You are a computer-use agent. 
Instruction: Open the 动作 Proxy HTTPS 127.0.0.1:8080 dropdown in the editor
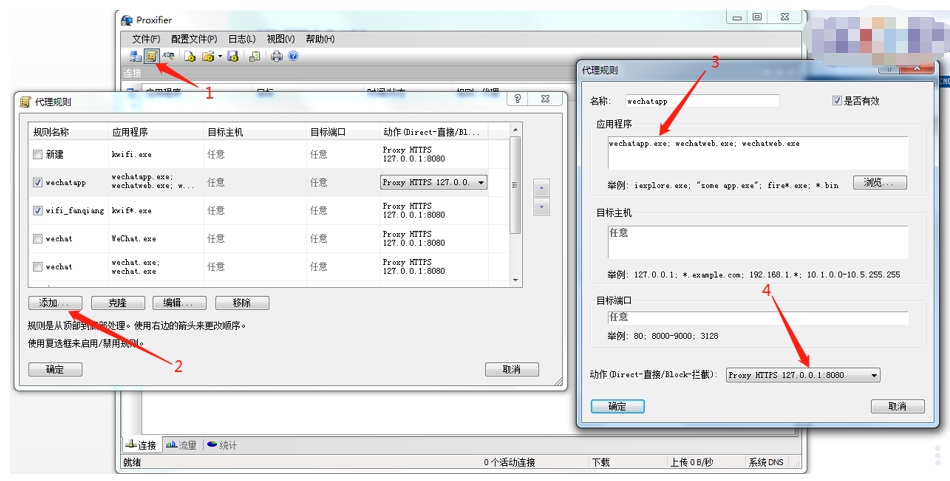tap(803, 375)
